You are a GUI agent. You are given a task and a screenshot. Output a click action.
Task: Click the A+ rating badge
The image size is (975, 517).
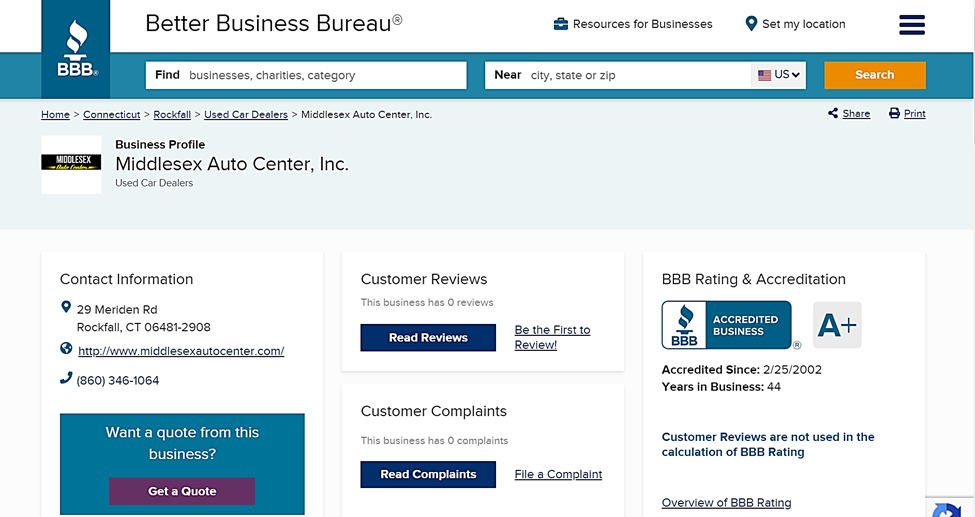pyautogui.click(x=837, y=325)
